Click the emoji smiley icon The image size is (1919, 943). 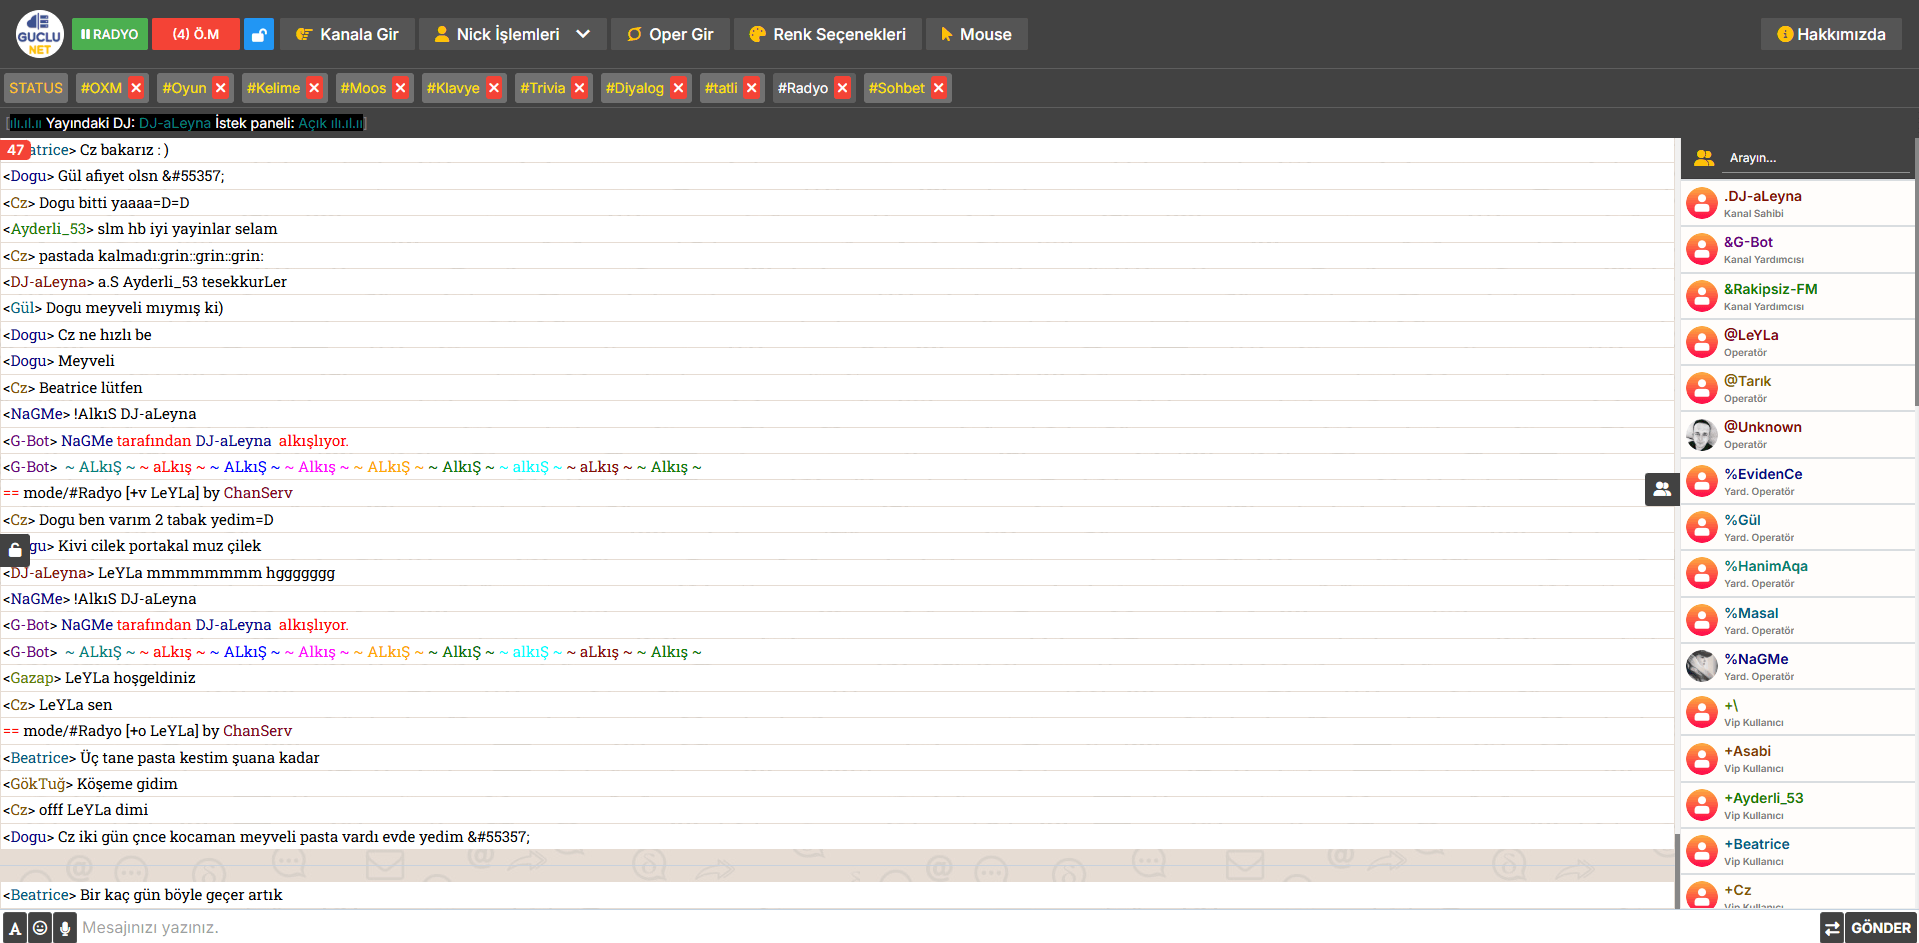point(40,928)
